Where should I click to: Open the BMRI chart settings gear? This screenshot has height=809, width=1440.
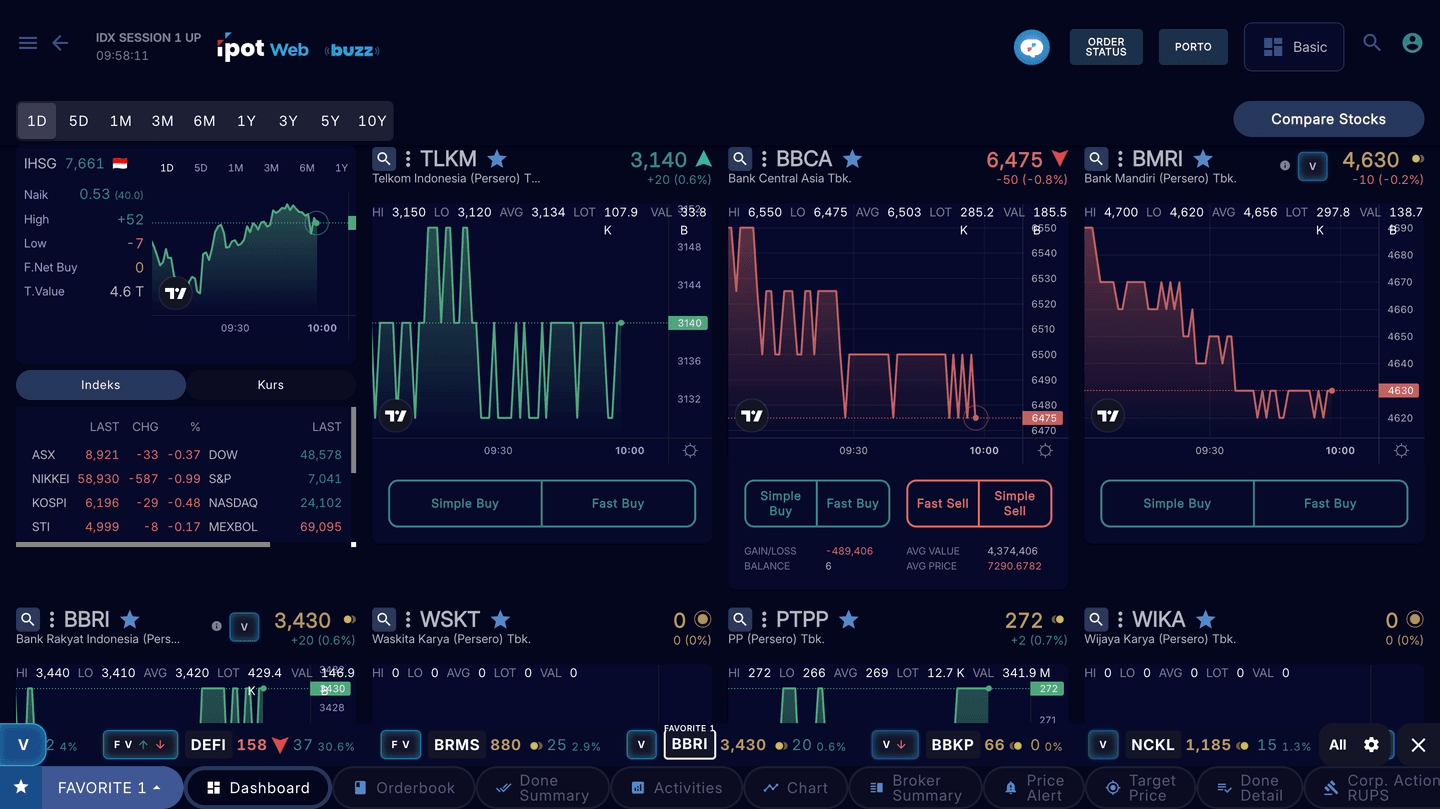click(1401, 451)
